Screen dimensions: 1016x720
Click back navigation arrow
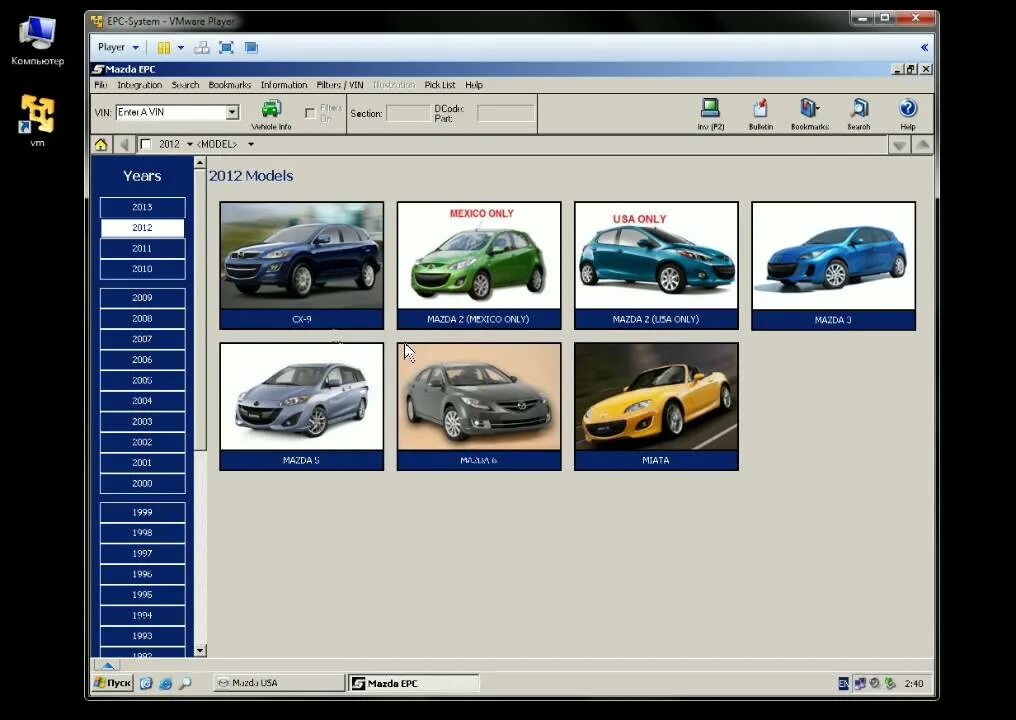point(124,145)
